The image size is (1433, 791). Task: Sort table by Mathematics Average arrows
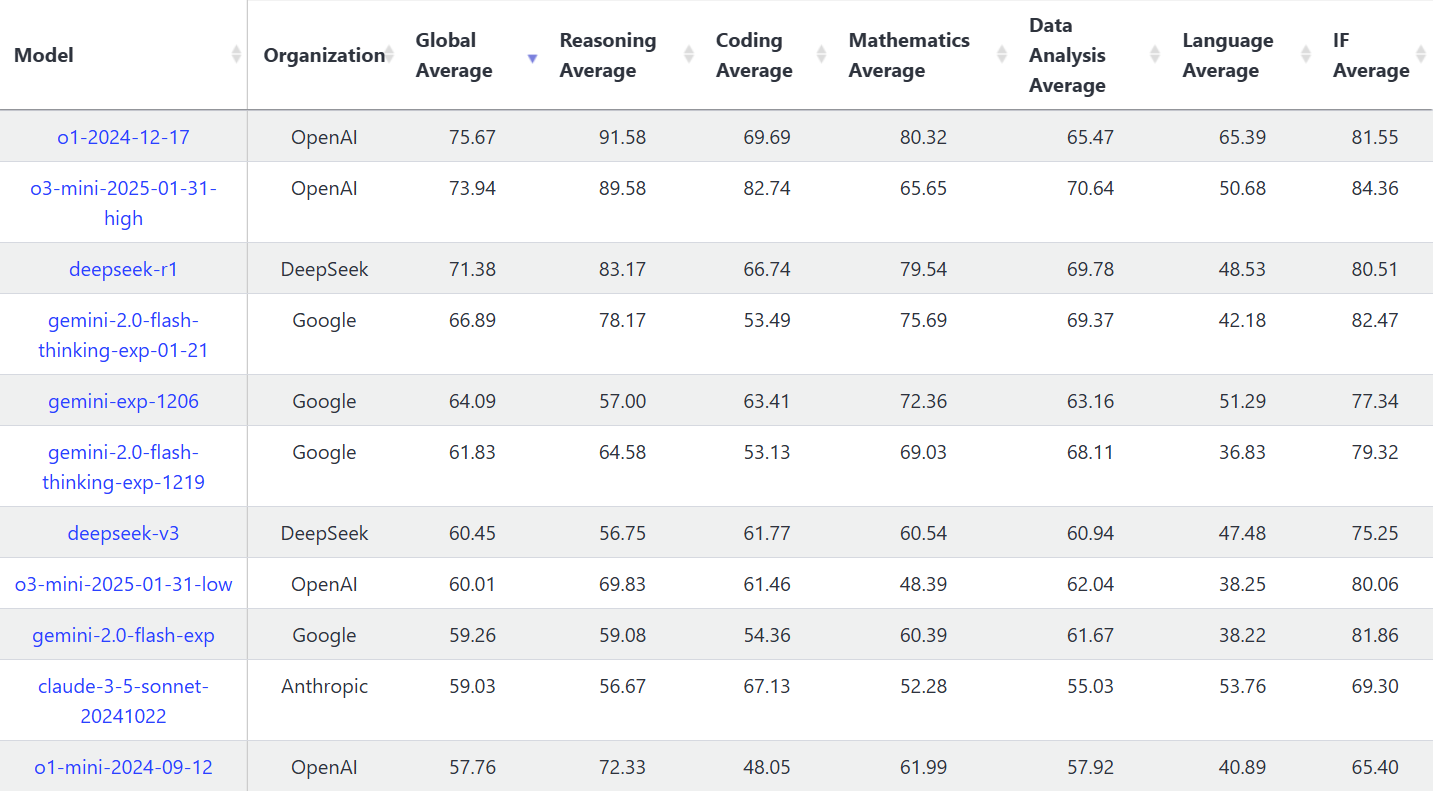pyautogui.click(x=1002, y=55)
